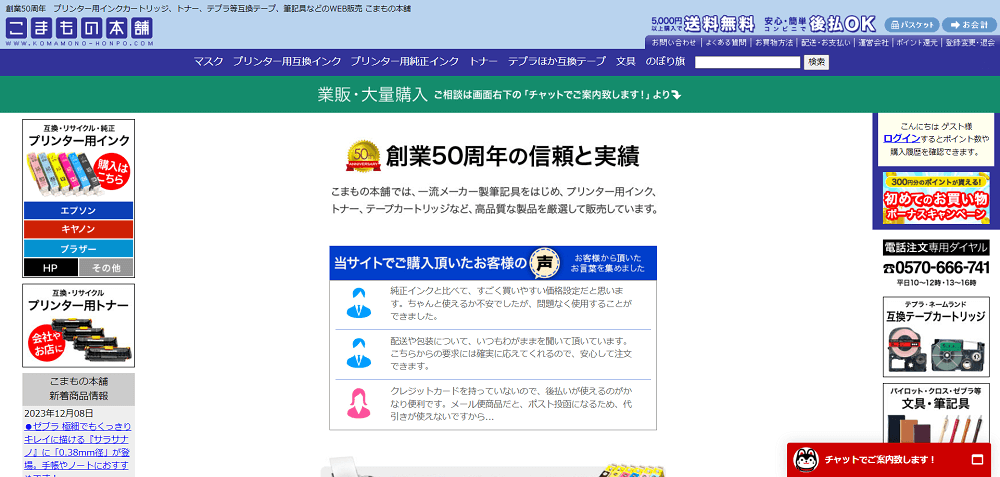Click the chat mascot icon
This screenshot has width=1000, height=477.
click(x=805, y=460)
